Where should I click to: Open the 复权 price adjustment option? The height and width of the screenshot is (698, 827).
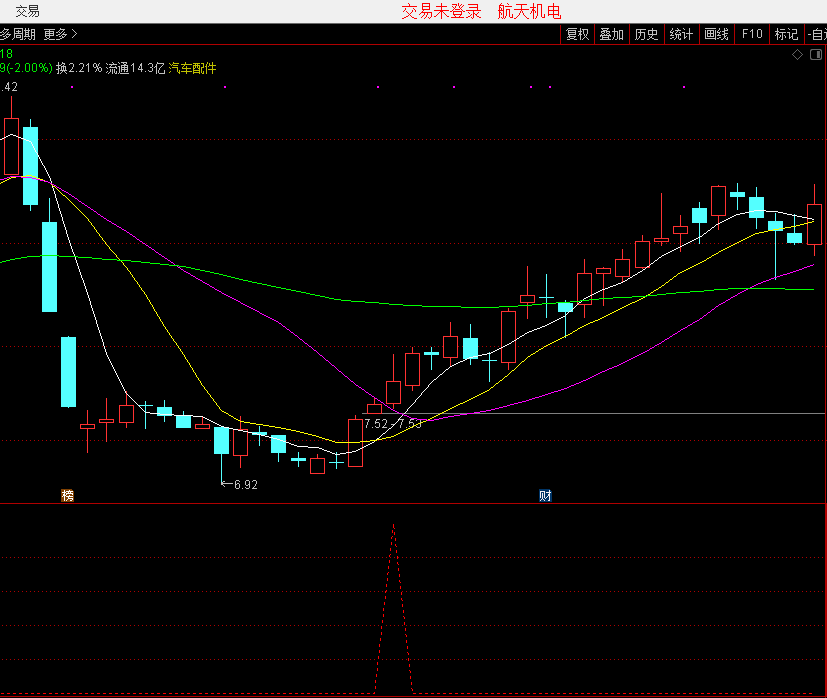(577, 34)
